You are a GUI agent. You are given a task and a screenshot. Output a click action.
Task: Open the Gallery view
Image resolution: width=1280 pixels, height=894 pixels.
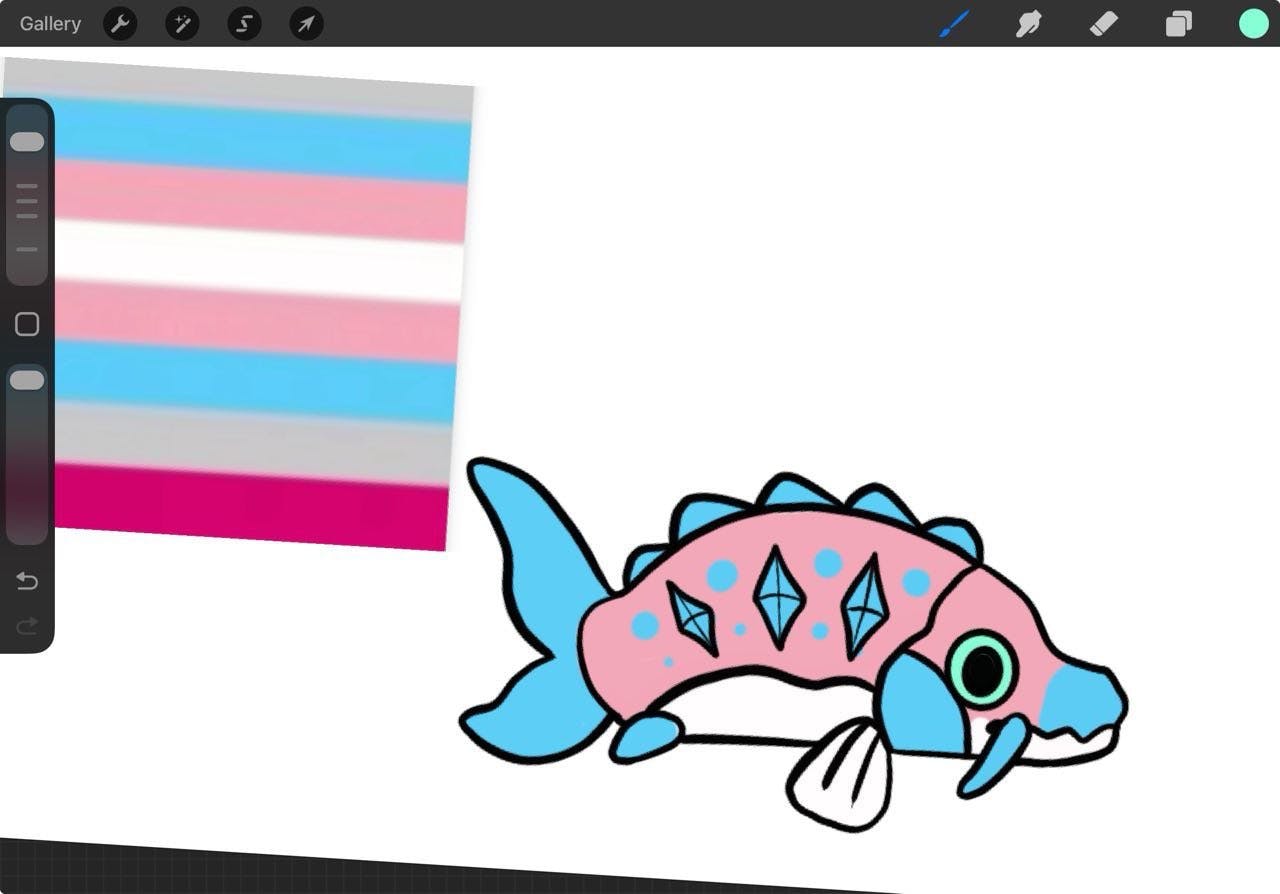tap(50, 24)
